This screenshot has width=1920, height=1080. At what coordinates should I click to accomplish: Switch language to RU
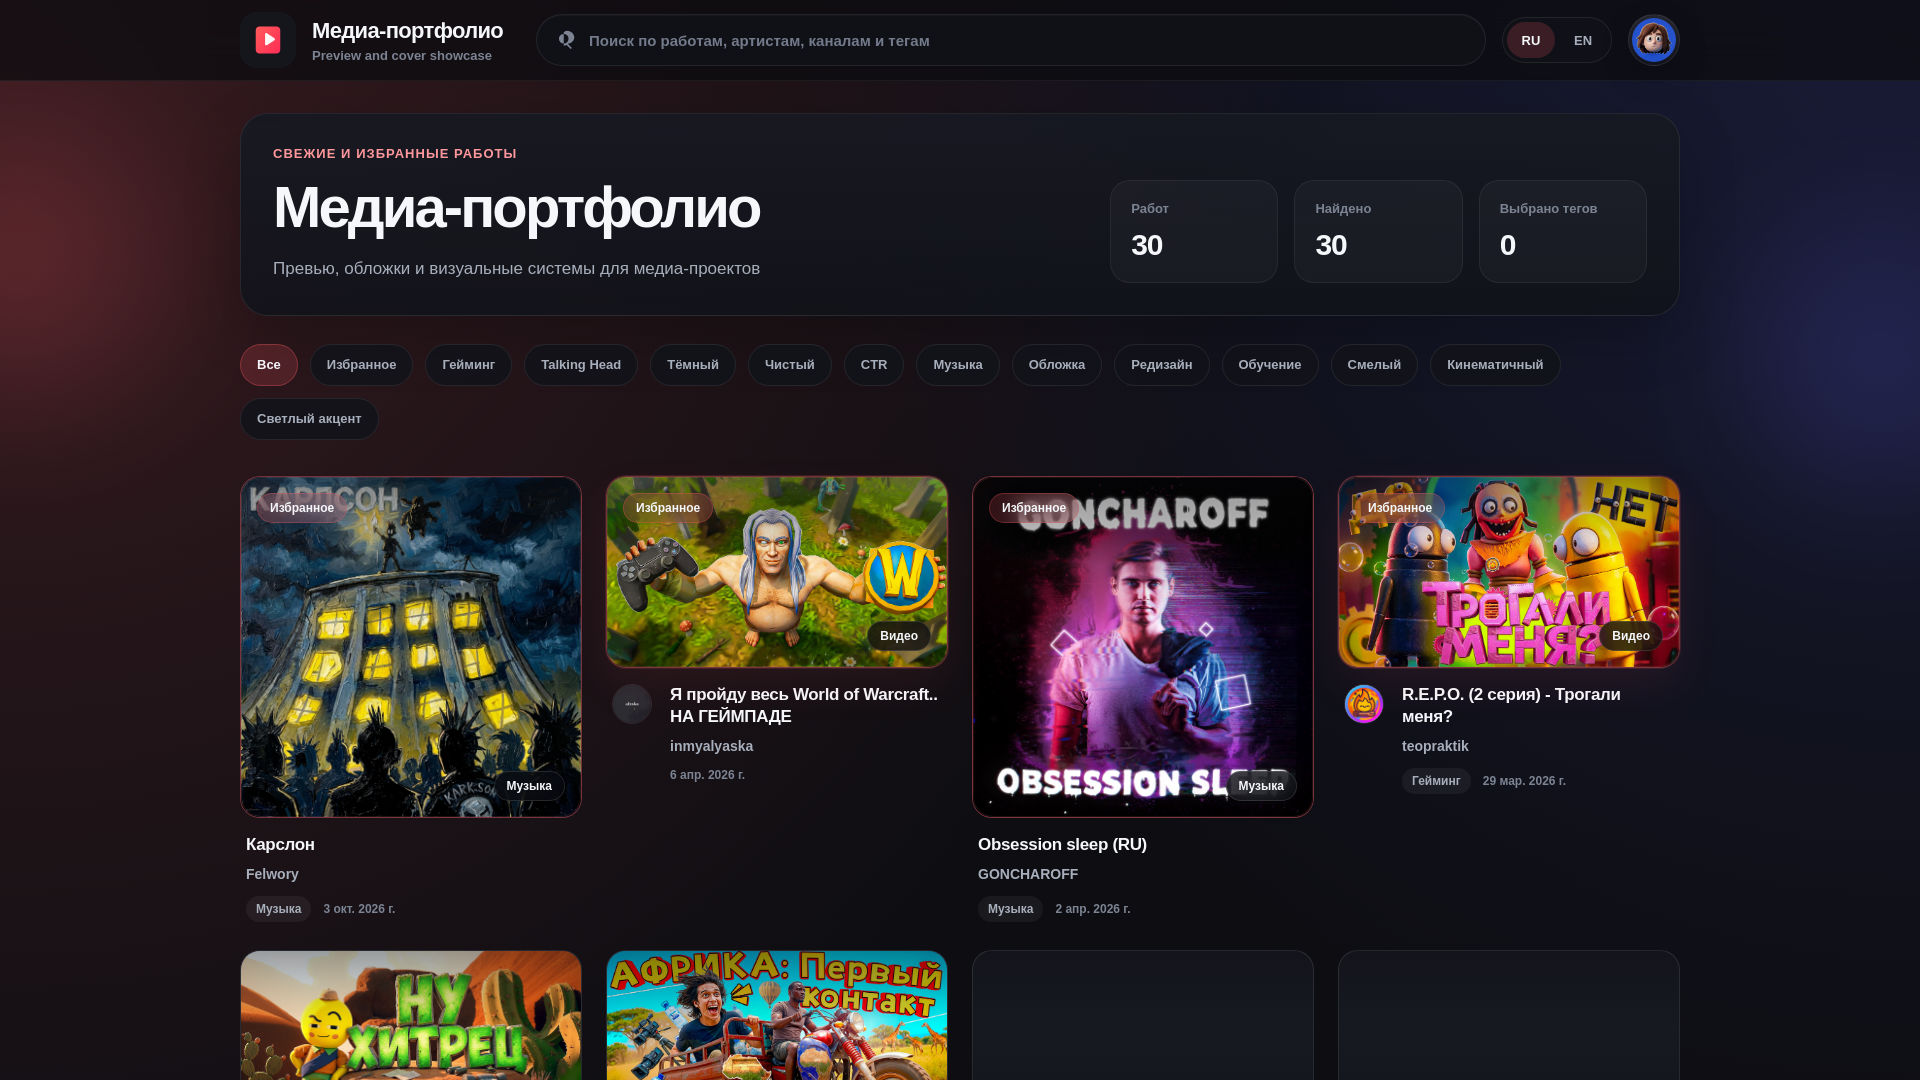[1531, 40]
